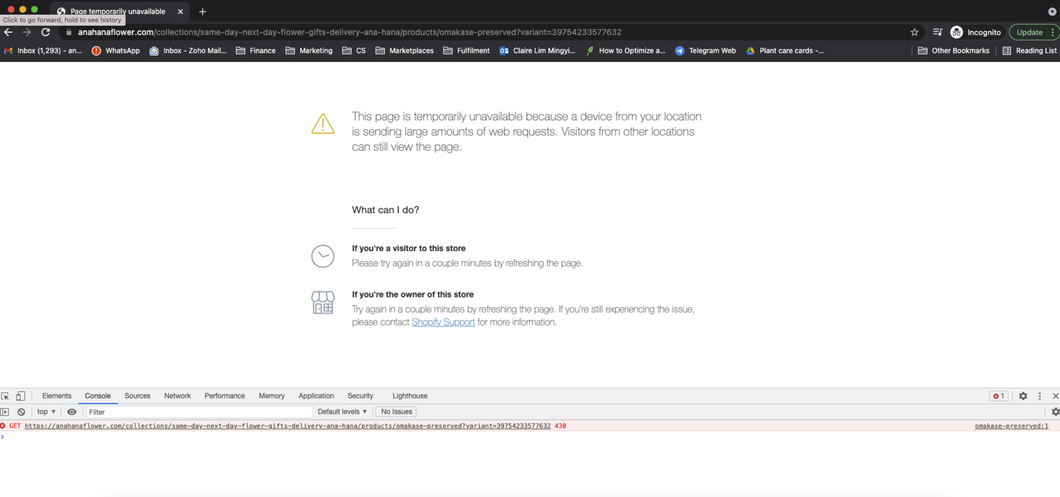Toggle the device toolbar icon in DevTools
This screenshot has height=497, width=1060.
[20, 396]
